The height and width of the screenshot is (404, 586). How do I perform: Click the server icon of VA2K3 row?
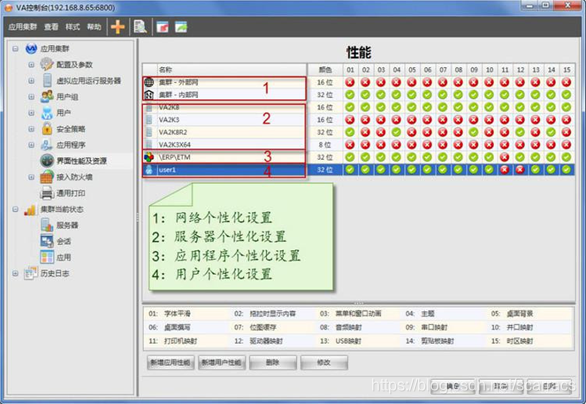point(149,120)
